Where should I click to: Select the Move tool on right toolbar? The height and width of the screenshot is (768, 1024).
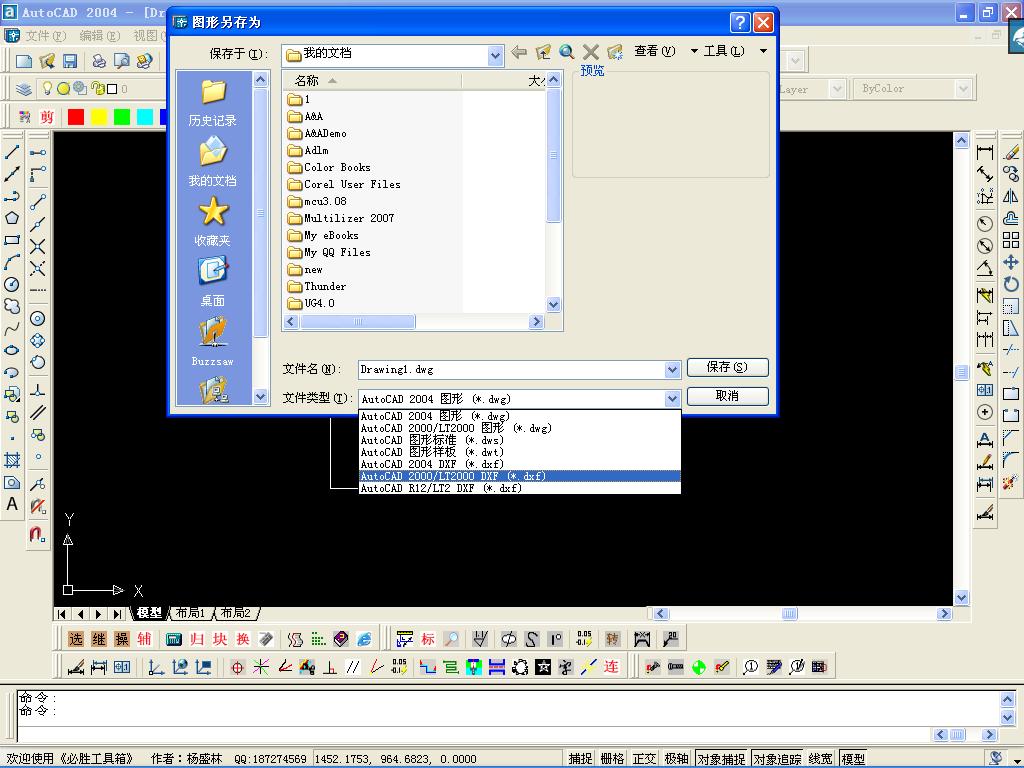[x=1011, y=263]
